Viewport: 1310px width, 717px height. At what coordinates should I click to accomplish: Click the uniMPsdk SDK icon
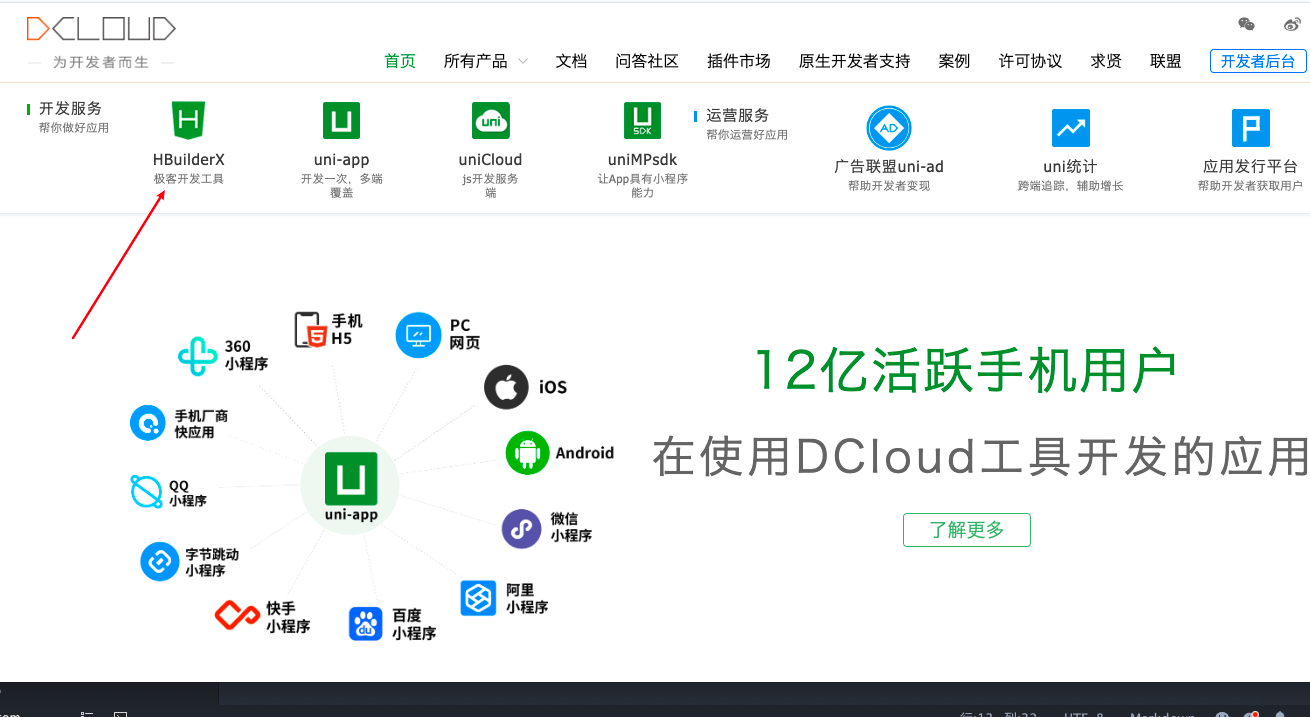tap(642, 120)
